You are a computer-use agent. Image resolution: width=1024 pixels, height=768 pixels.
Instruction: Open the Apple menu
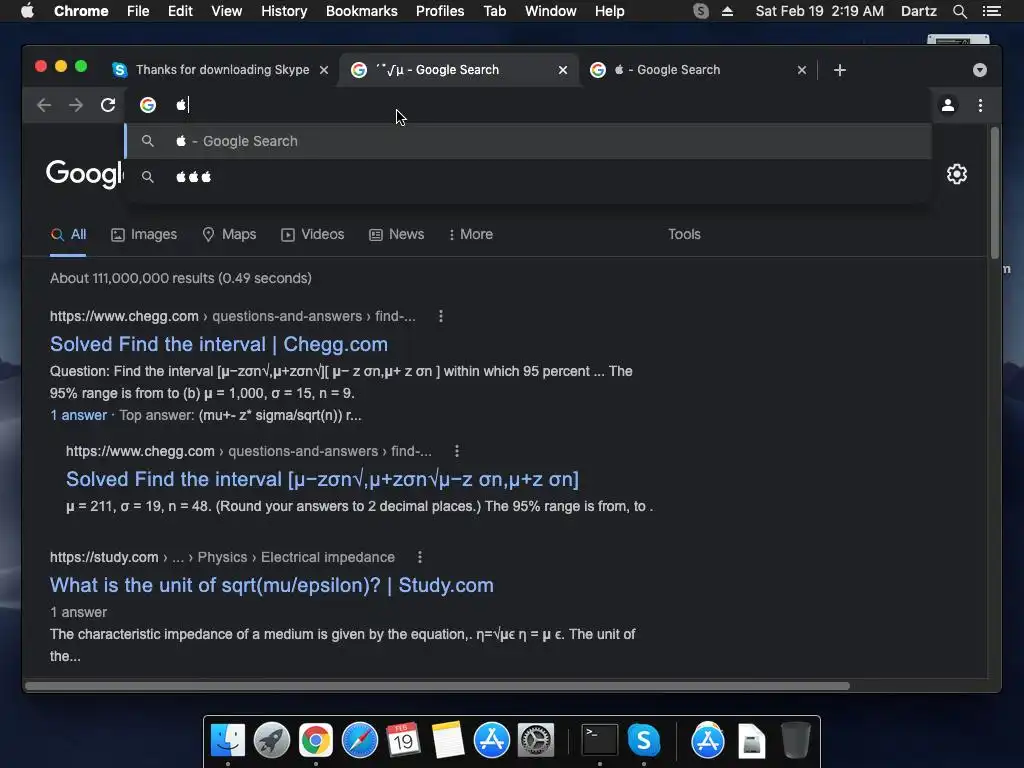tap(27, 10)
